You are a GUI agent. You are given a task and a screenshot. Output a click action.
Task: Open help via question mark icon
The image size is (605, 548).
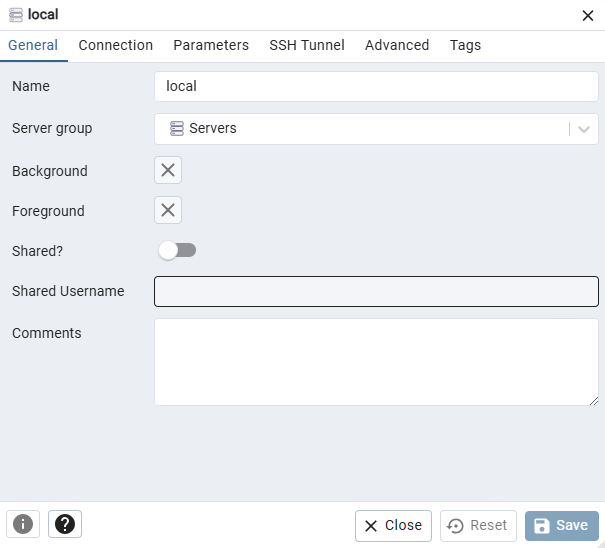(65, 524)
